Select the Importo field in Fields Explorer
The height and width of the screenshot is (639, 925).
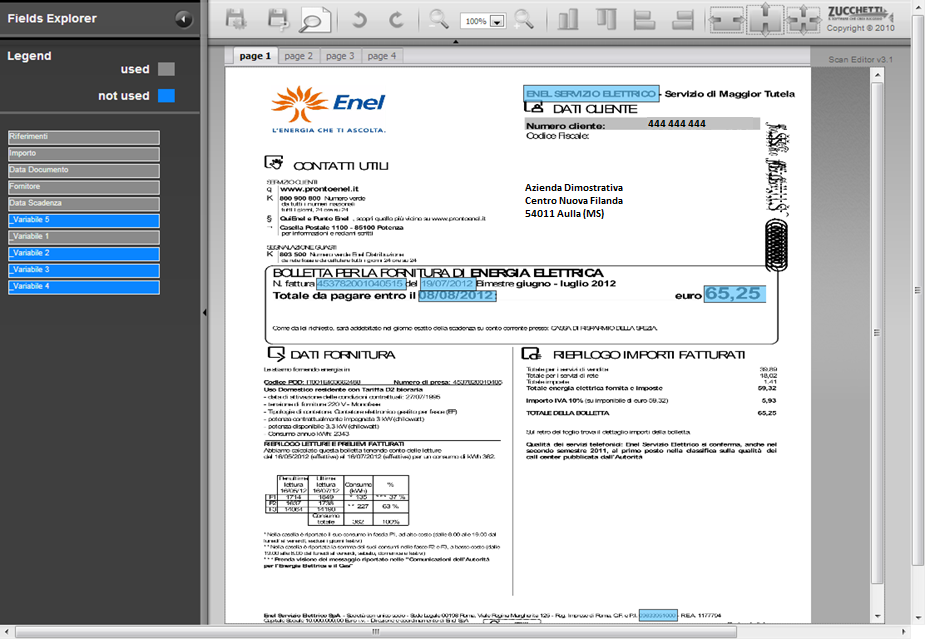click(84, 154)
